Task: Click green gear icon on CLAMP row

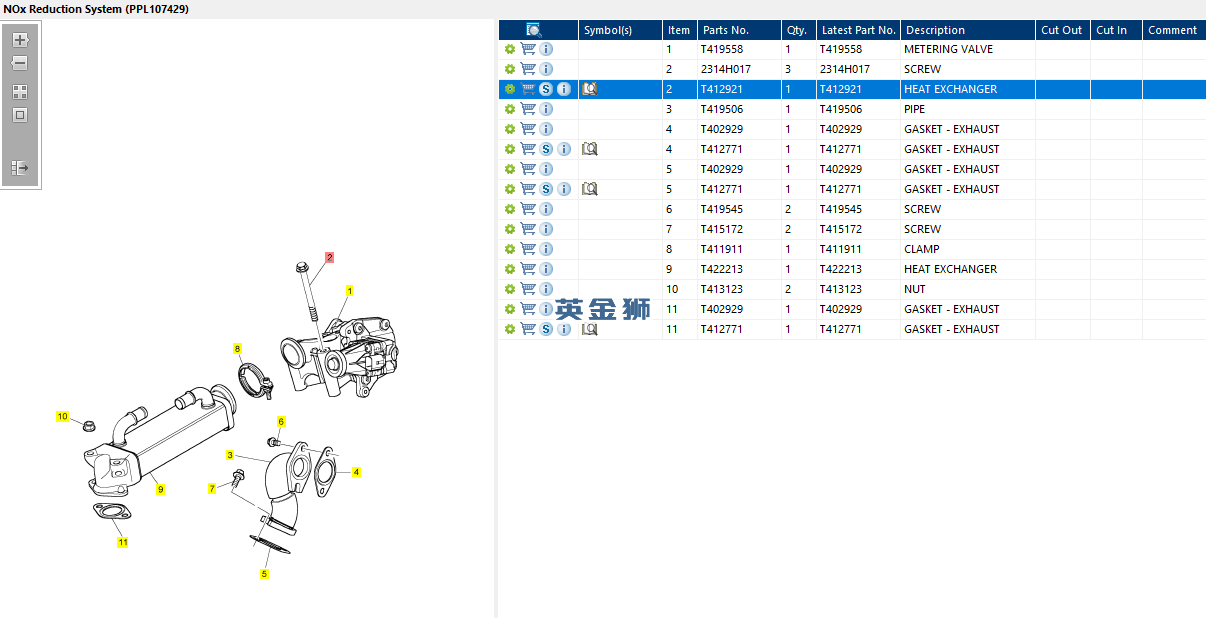Action: (510, 249)
